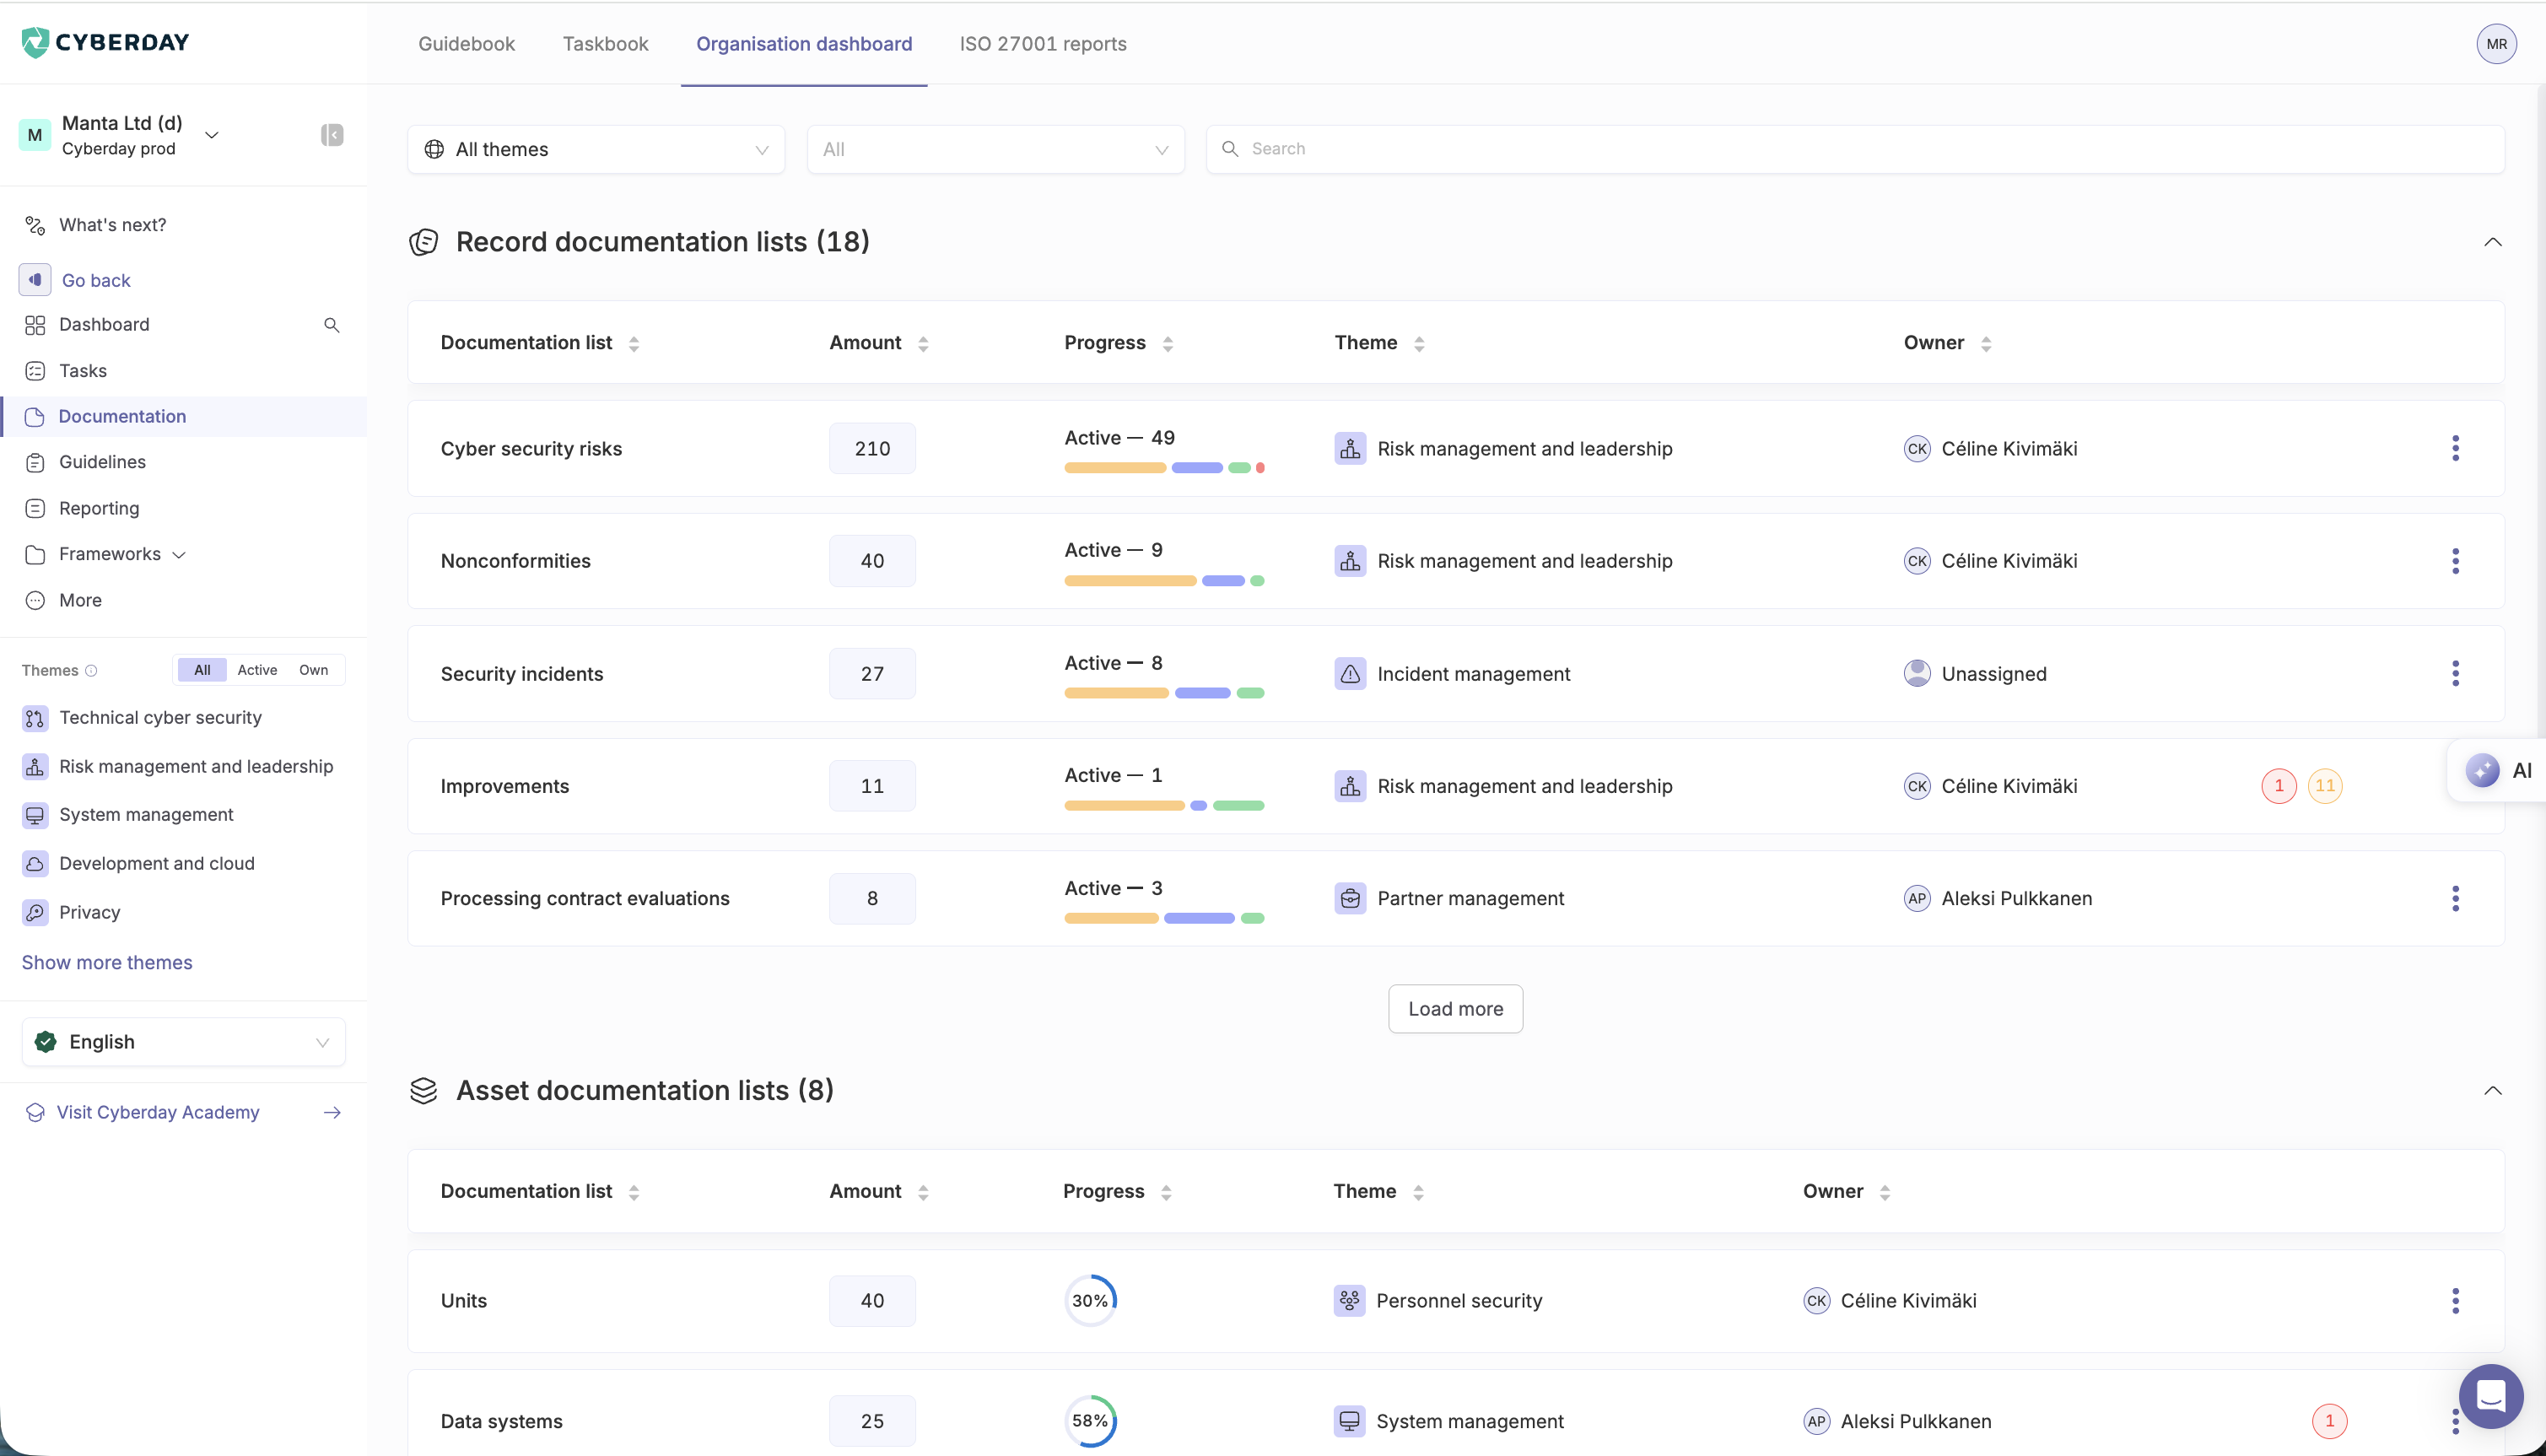Click the Load more button

(1455, 1009)
